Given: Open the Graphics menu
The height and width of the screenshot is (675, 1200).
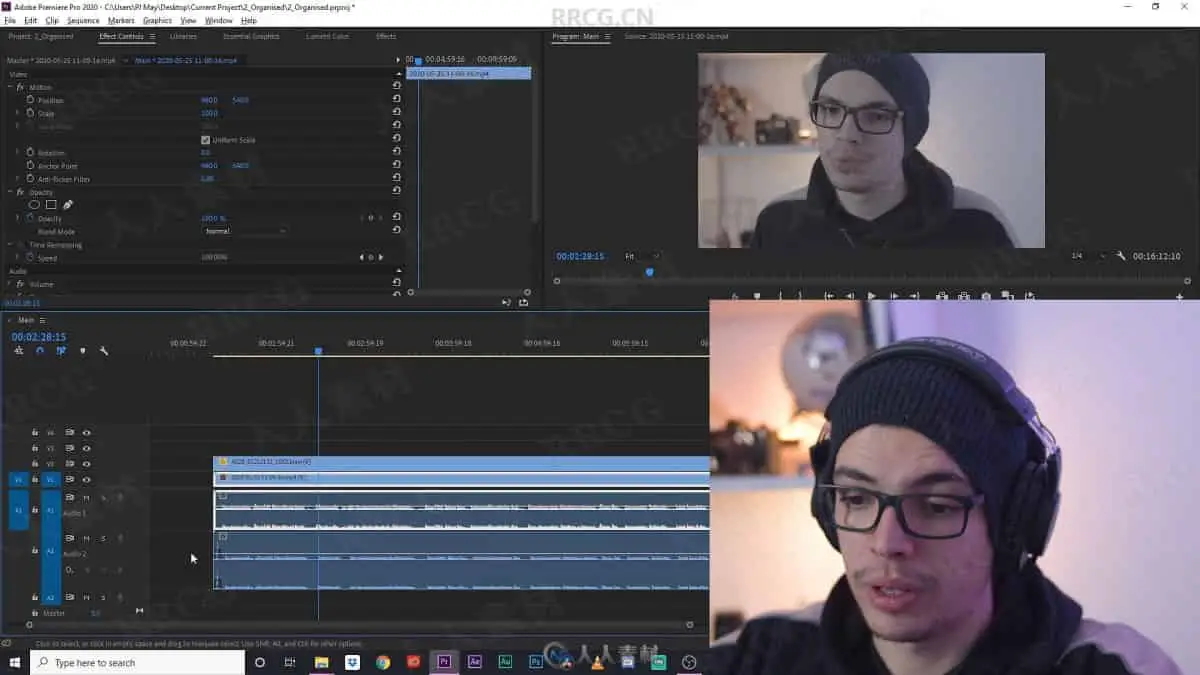Looking at the screenshot, I should tap(157, 20).
